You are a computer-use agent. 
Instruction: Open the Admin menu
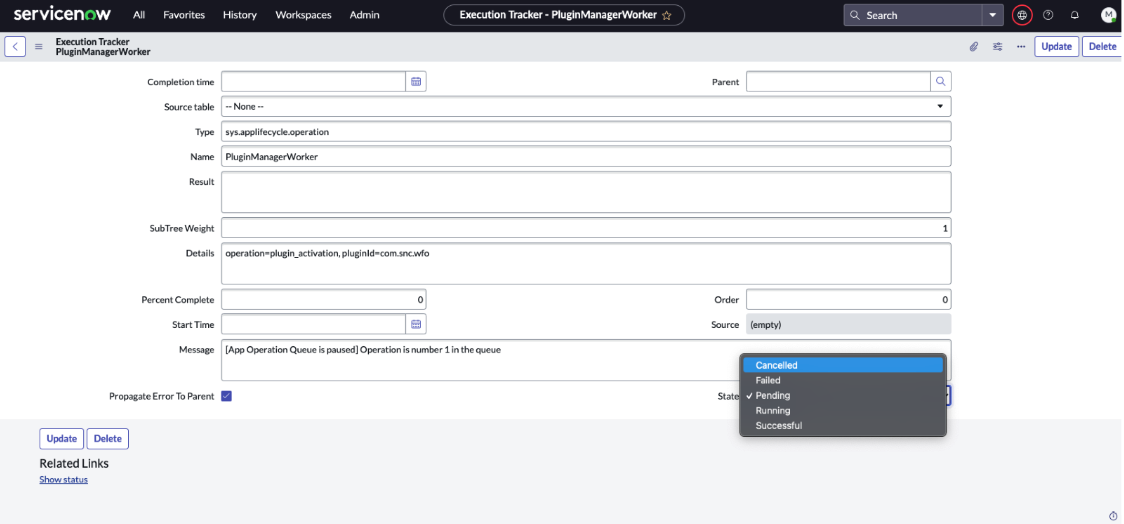point(365,15)
